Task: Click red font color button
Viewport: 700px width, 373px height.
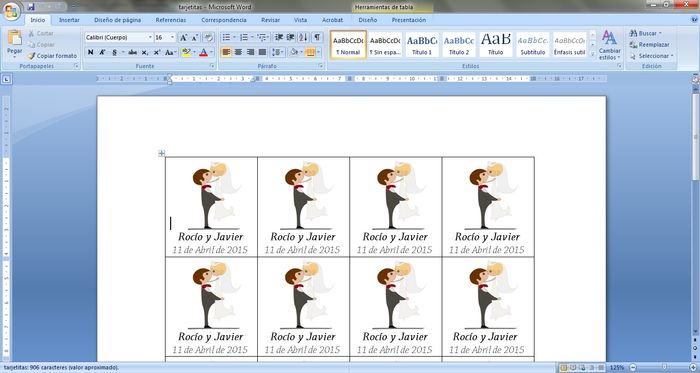Action: pos(204,52)
